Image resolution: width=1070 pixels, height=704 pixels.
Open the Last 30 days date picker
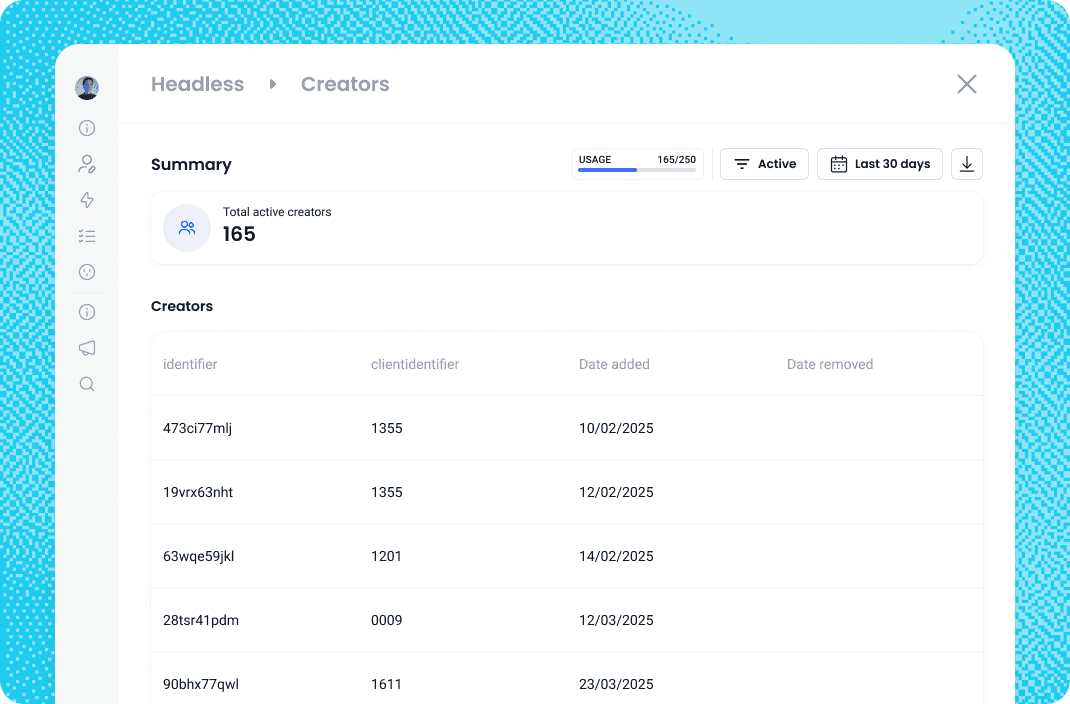[x=880, y=164]
